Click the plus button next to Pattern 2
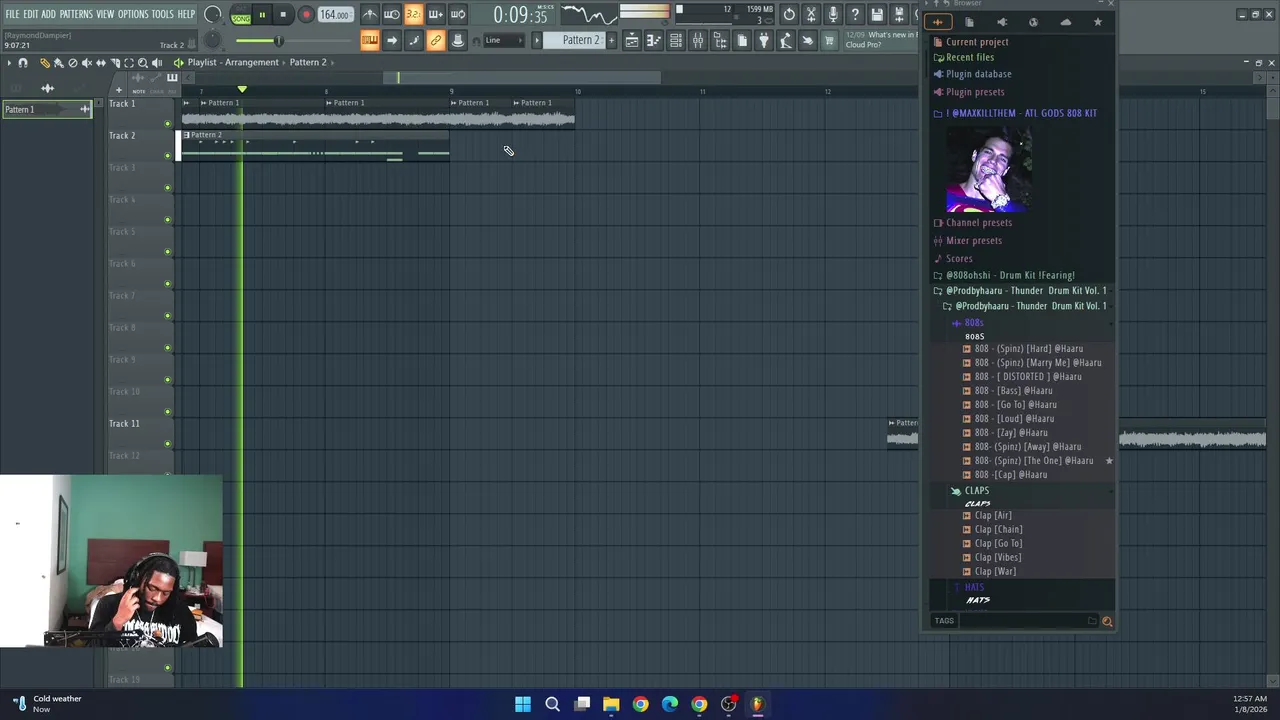The width and height of the screenshot is (1280, 720). (612, 40)
